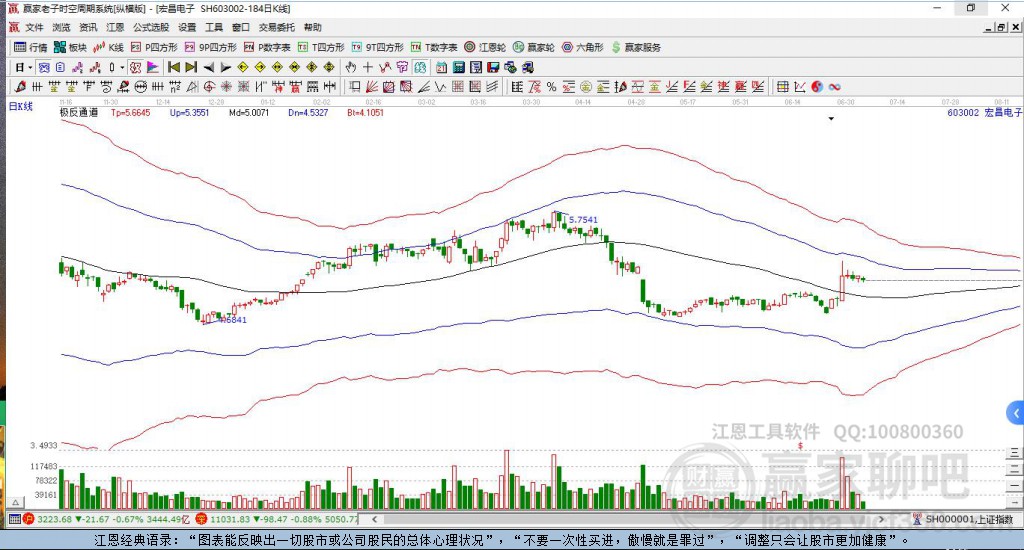Jump to last bar icon
Viewport: 1024px width, 550px height.
click(x=191, y=67)
